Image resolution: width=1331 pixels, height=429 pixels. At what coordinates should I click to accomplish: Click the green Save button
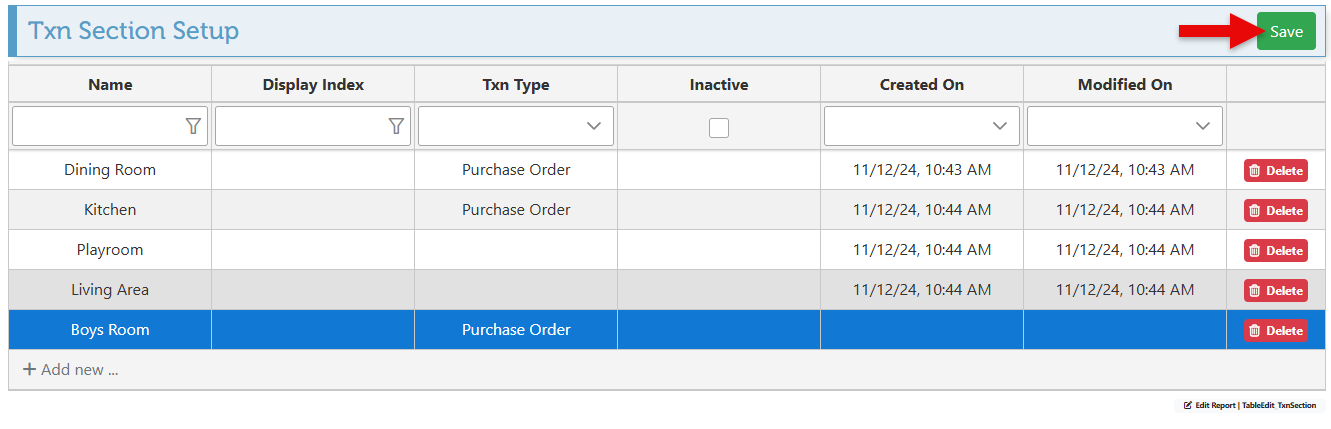click(x=1286, y=32)
